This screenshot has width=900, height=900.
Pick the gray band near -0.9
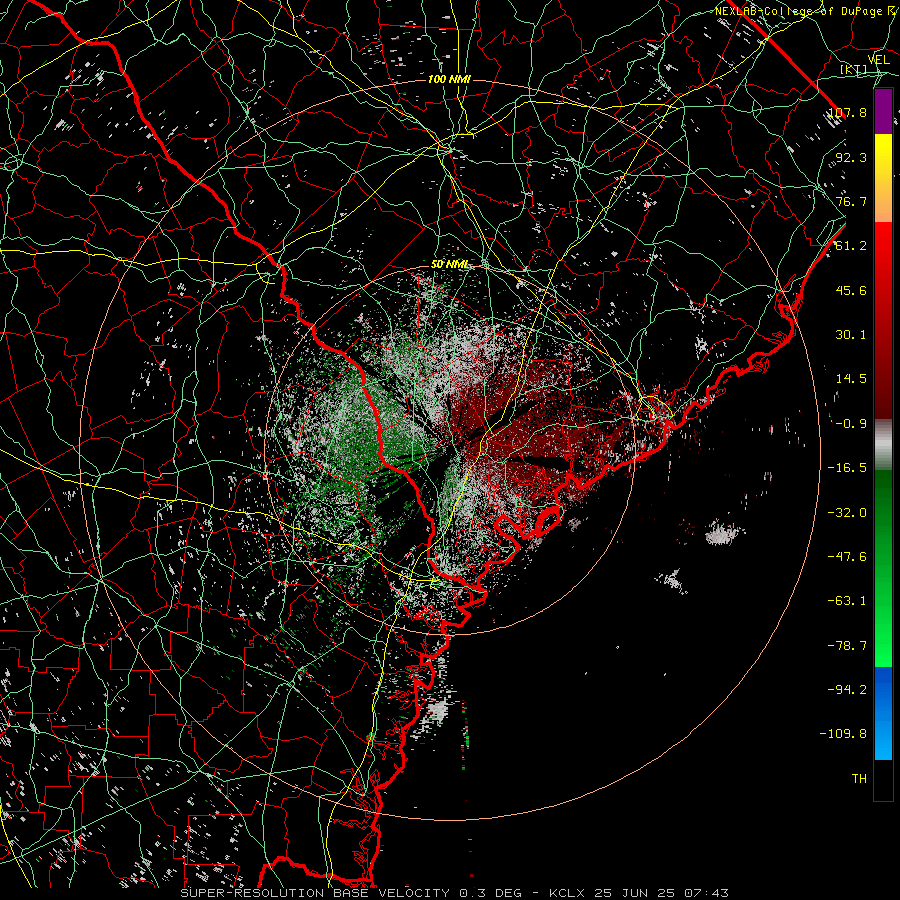click(x=883, y=444)
